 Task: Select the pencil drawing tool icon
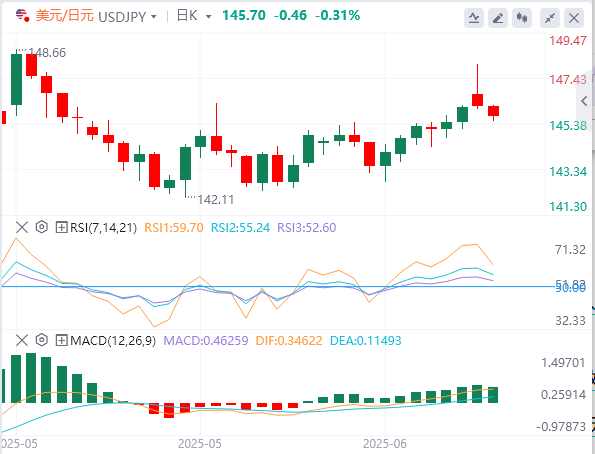(498, 18)
